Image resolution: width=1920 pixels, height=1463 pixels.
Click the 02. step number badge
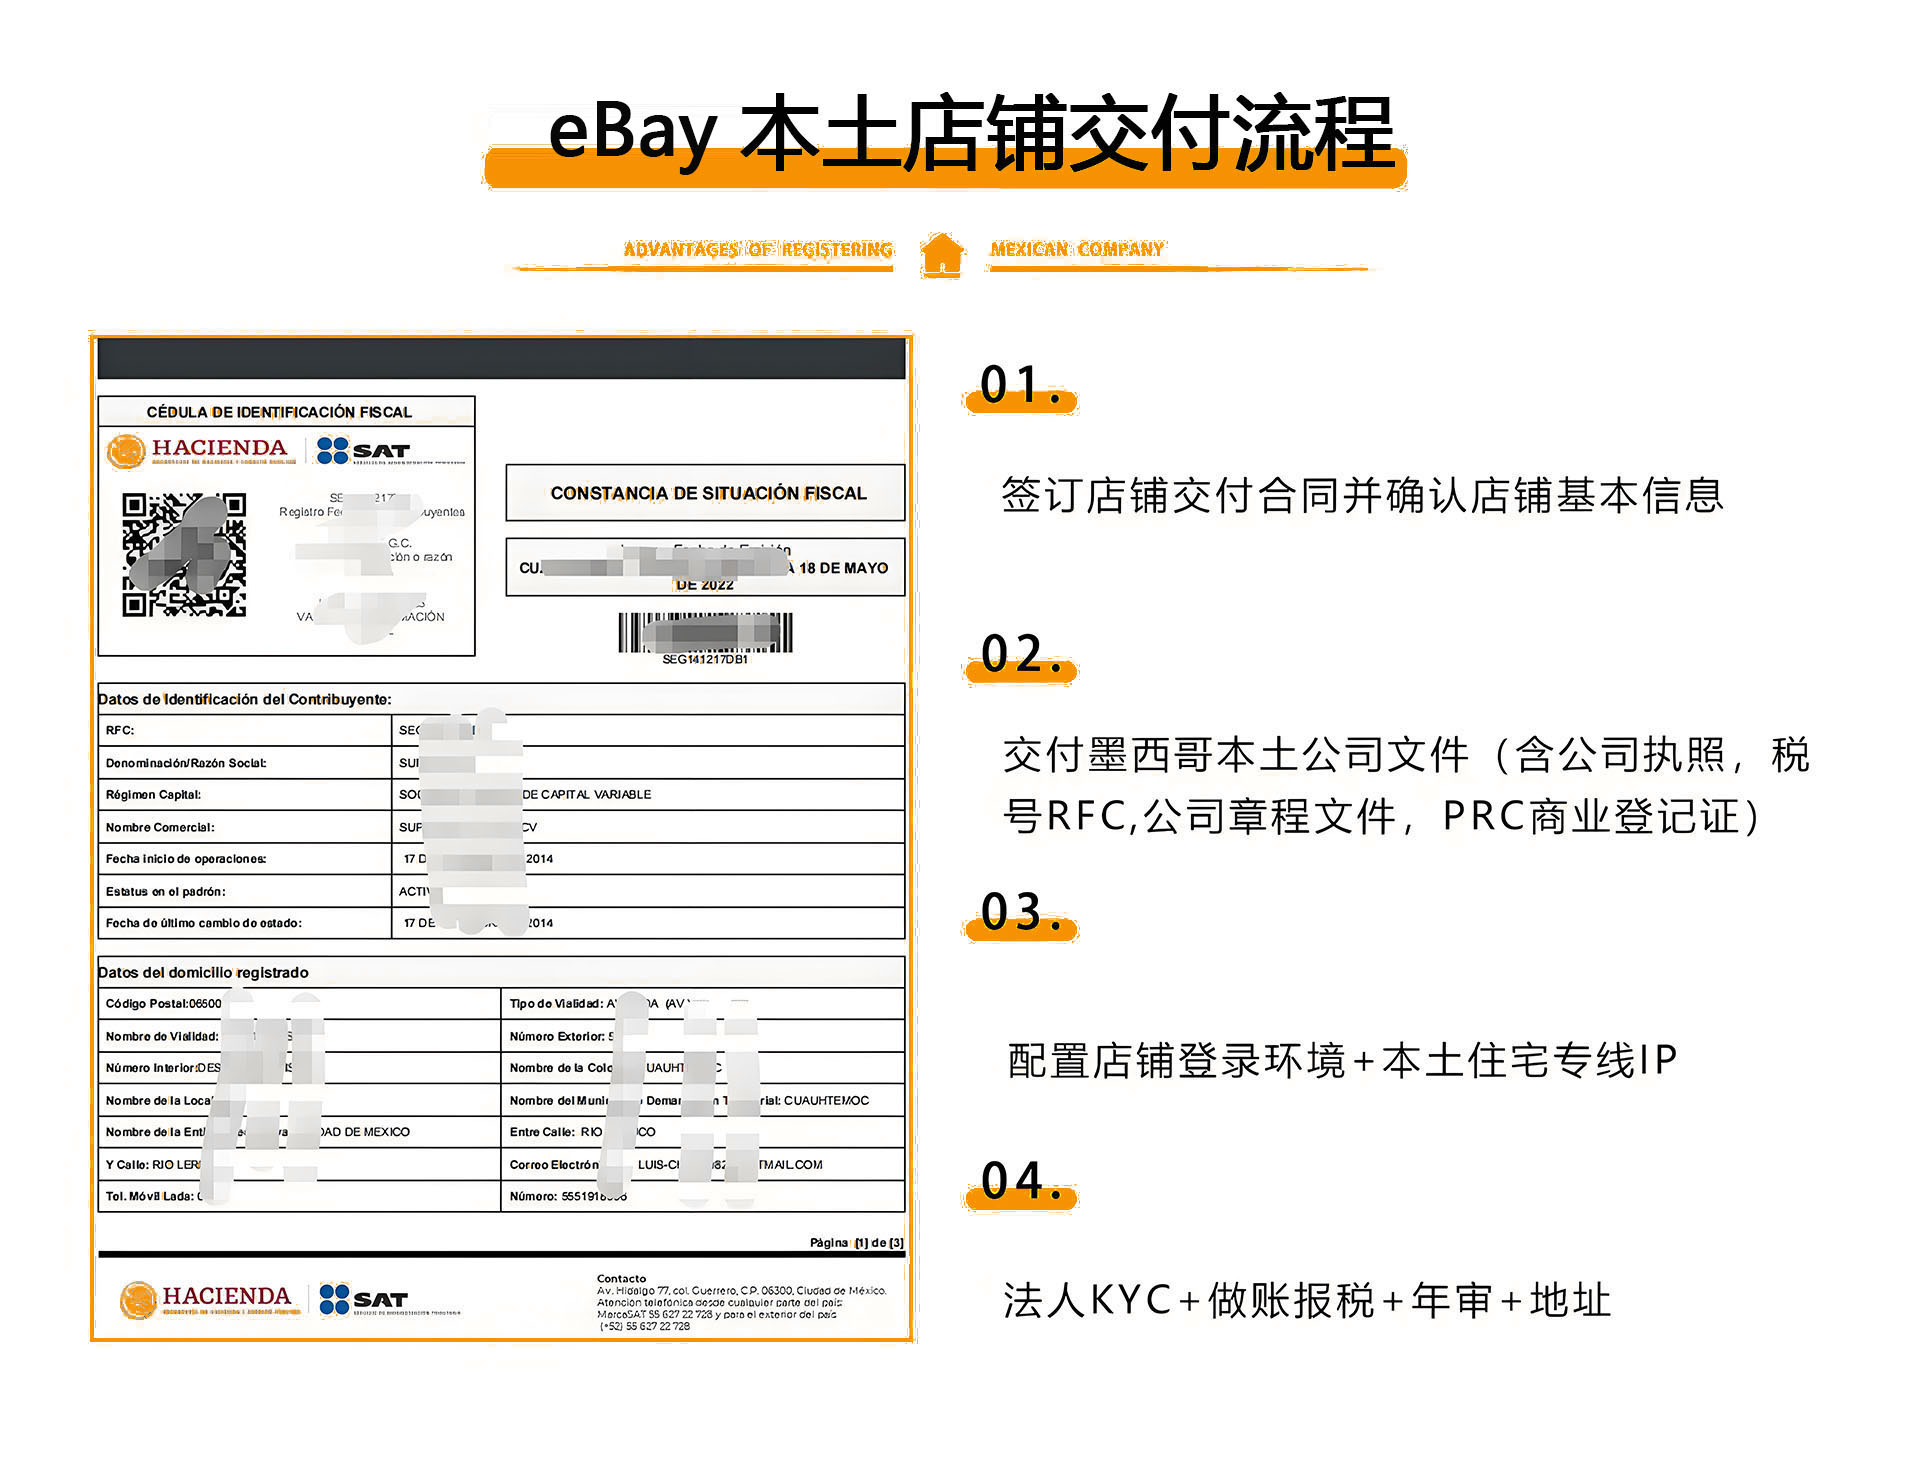click(x=1019, y=656)
